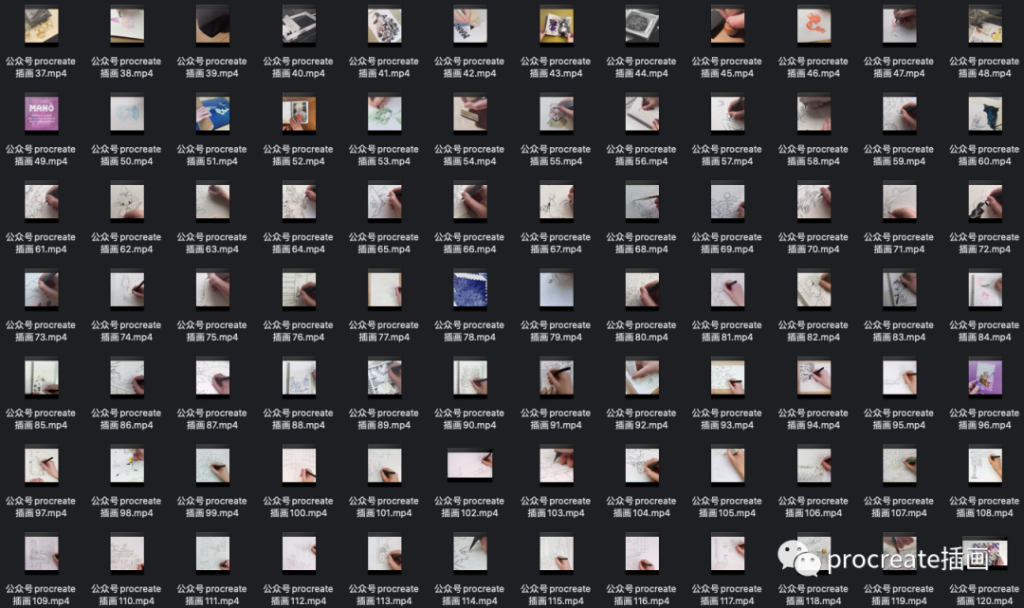Image resolution: width=1024 pixels, height=608 pixels.
Task: Click the black thumbnail of 插画 39.mp4
Action: point(212,25)
